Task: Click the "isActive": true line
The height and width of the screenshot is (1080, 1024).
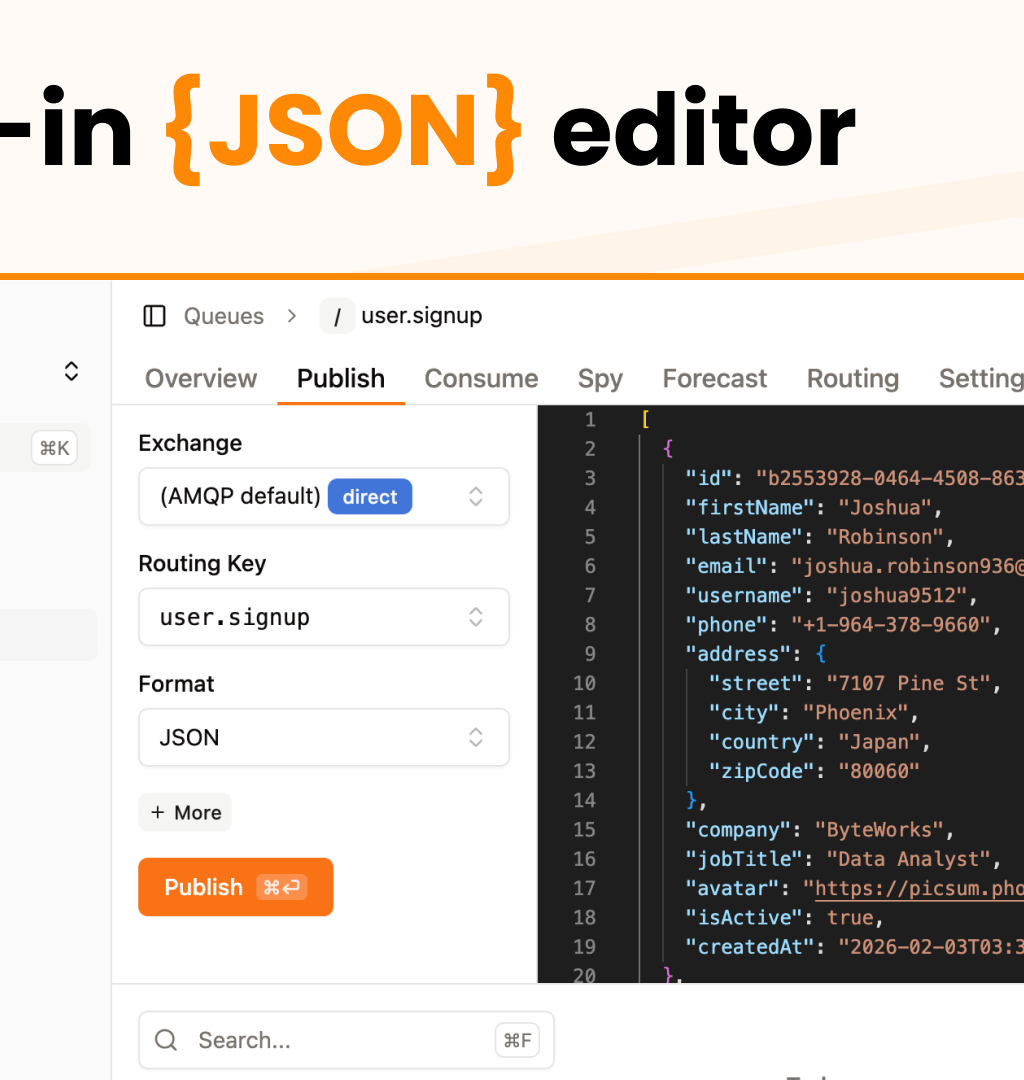Action: click(x=784, y=917)
